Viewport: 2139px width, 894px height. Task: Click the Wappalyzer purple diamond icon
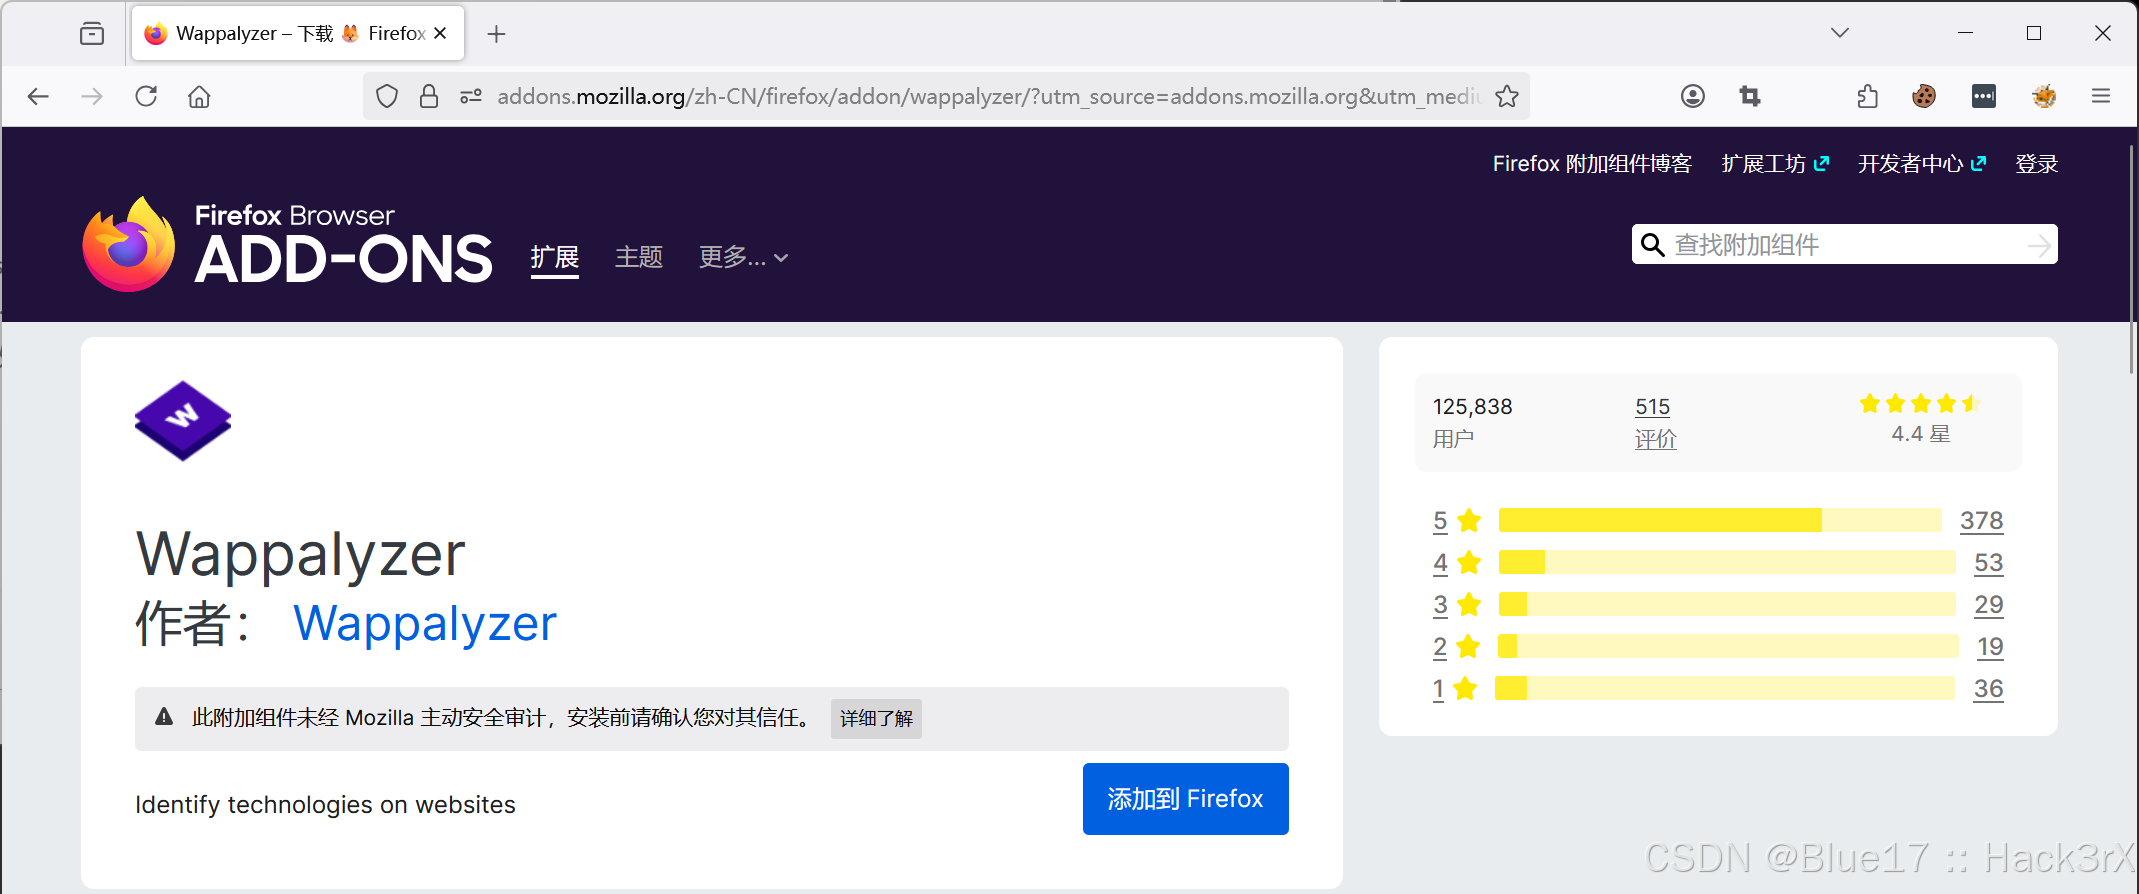[183, 421]
